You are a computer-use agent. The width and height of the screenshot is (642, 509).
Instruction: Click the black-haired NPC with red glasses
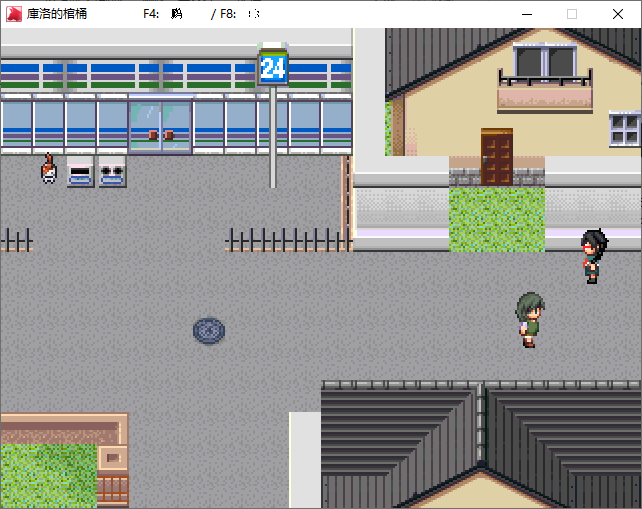pos(593,255)
